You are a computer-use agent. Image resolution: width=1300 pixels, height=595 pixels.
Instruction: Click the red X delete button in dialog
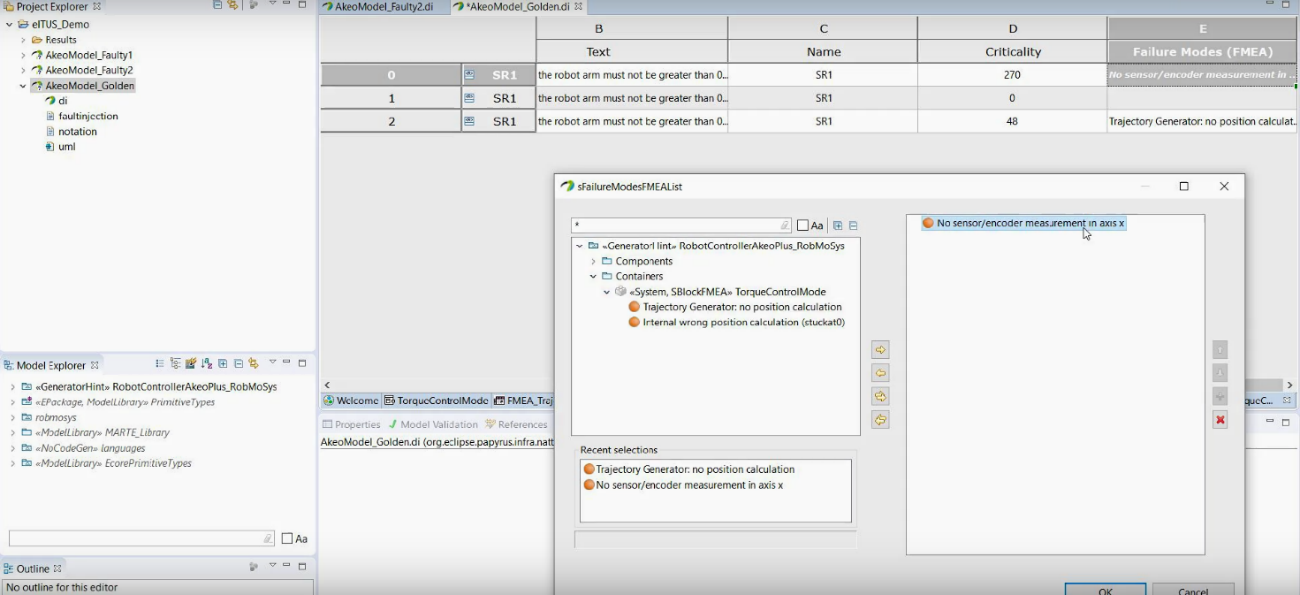pos(1220,420)
